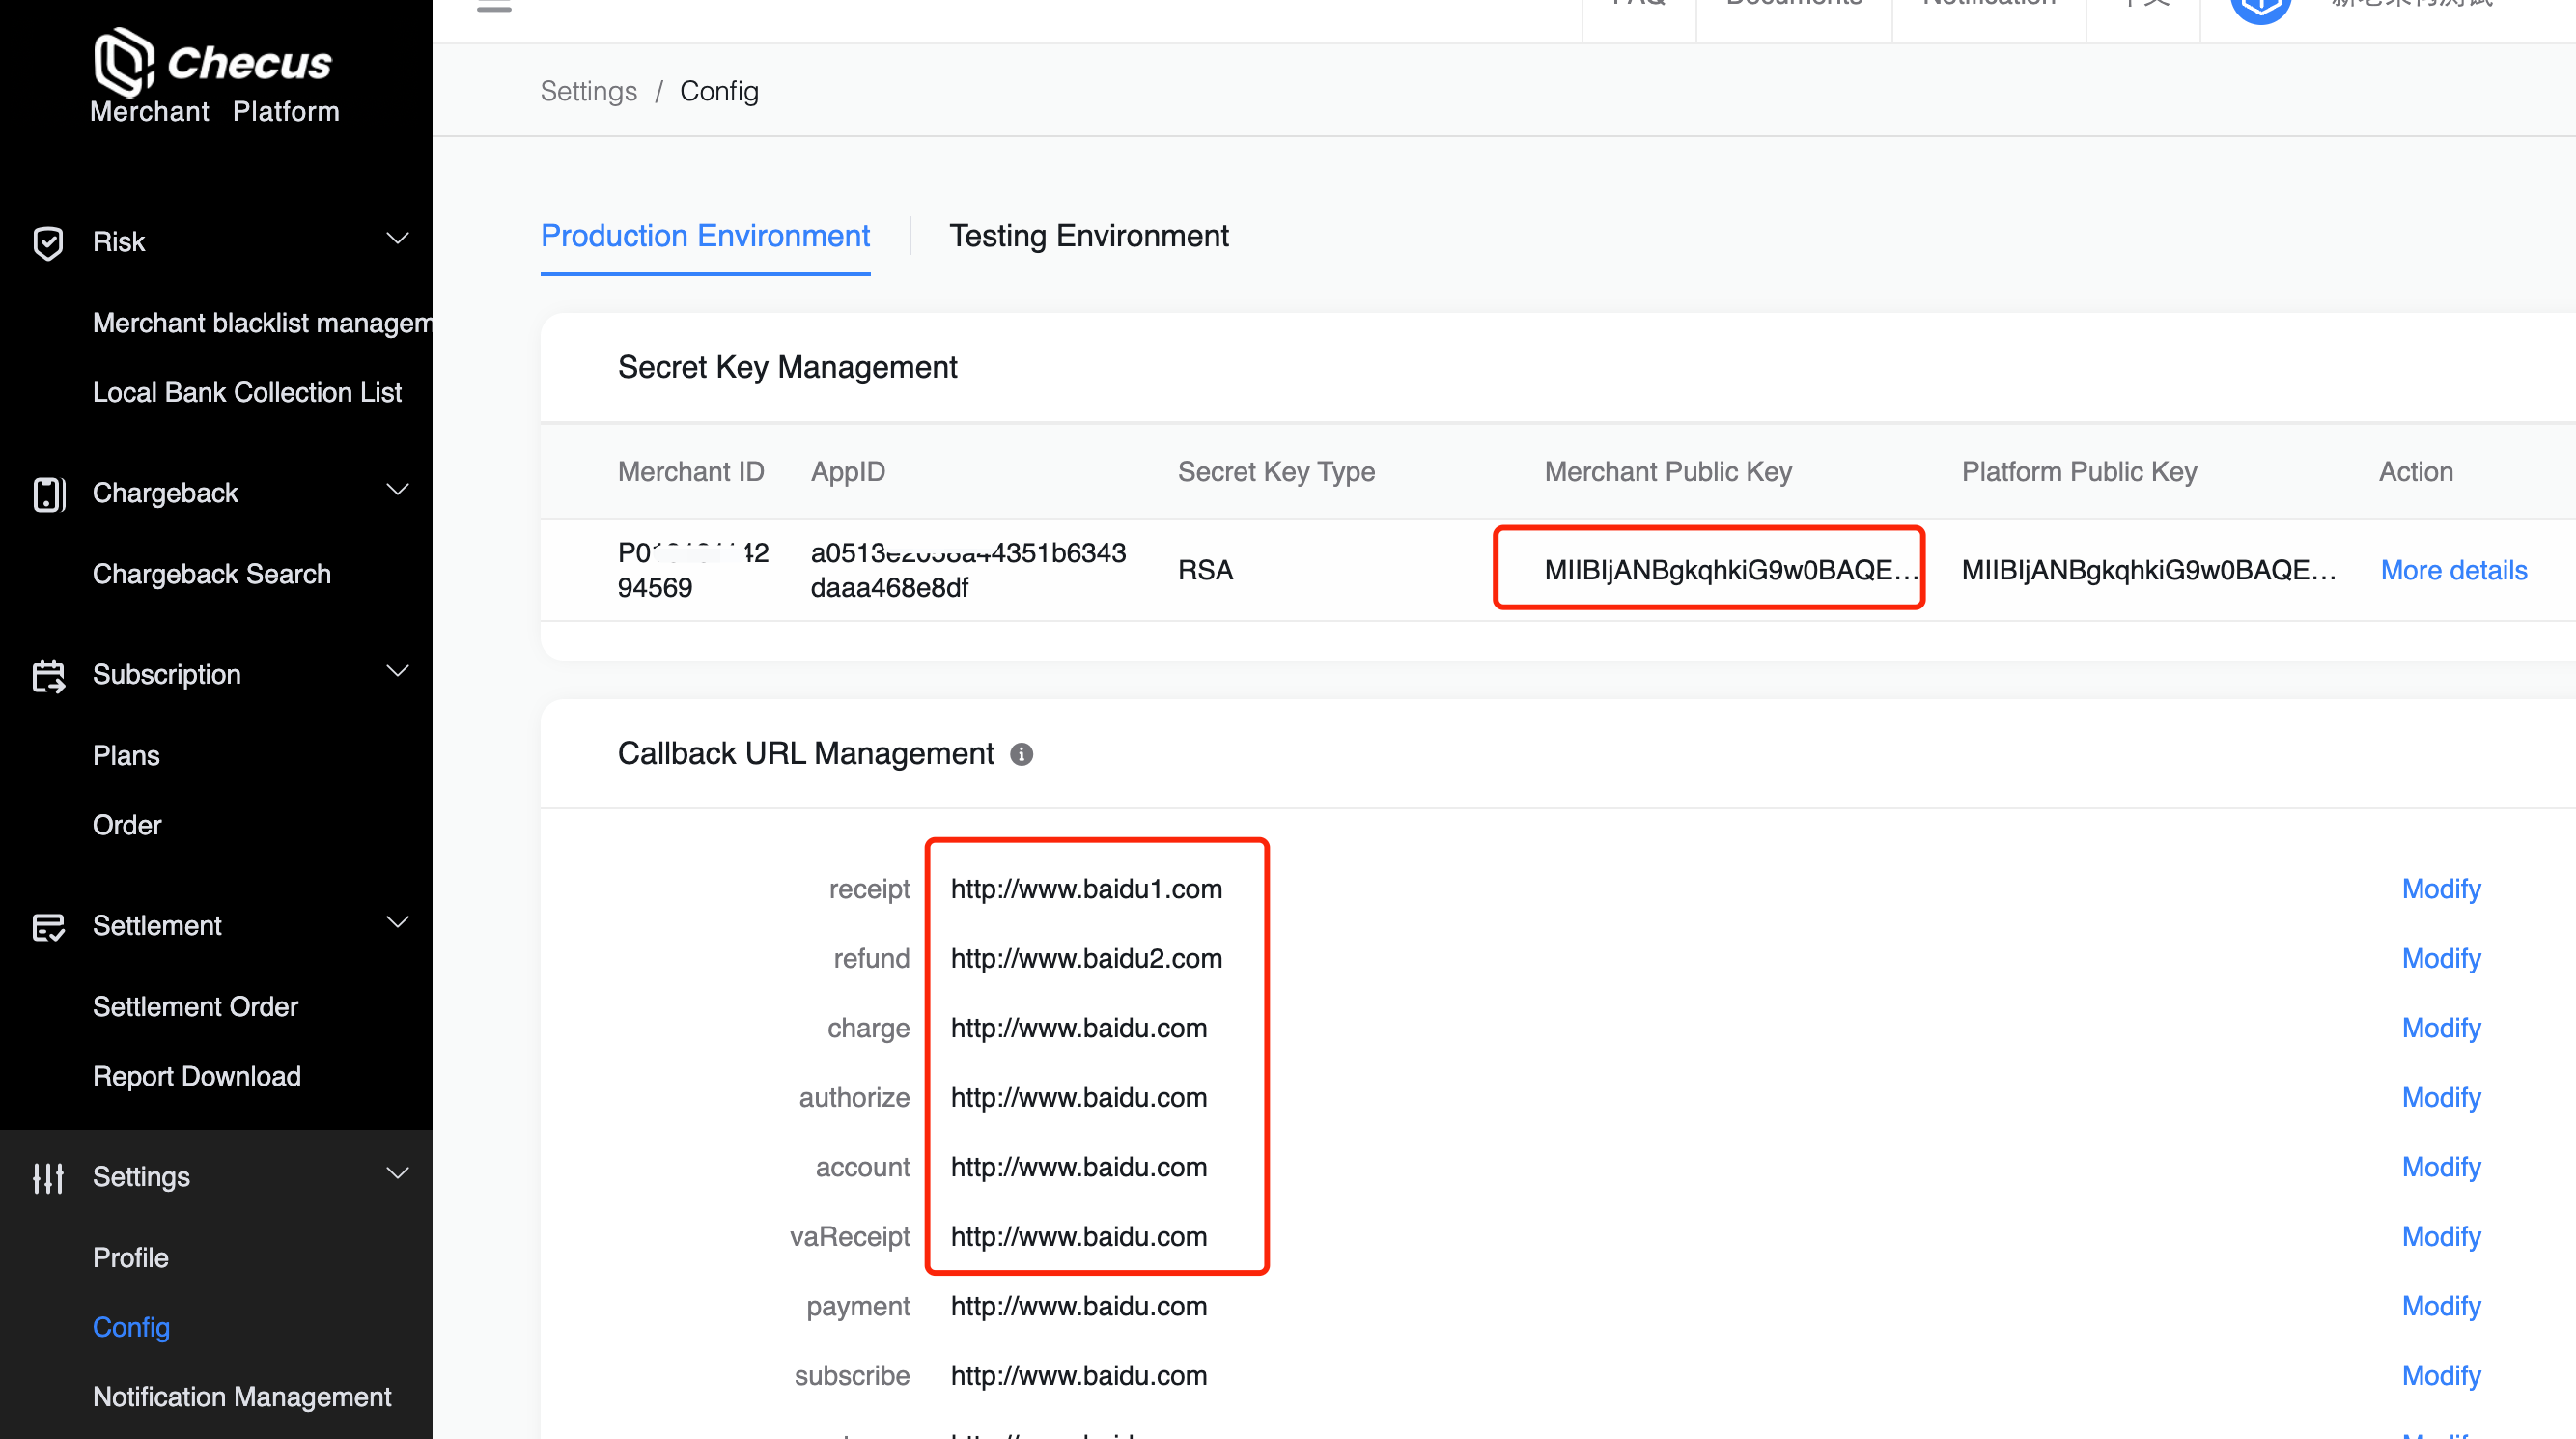Click the RSA secret key type cell
This screenshot has height=1439, width=2576.
(x=1205, y=570)
